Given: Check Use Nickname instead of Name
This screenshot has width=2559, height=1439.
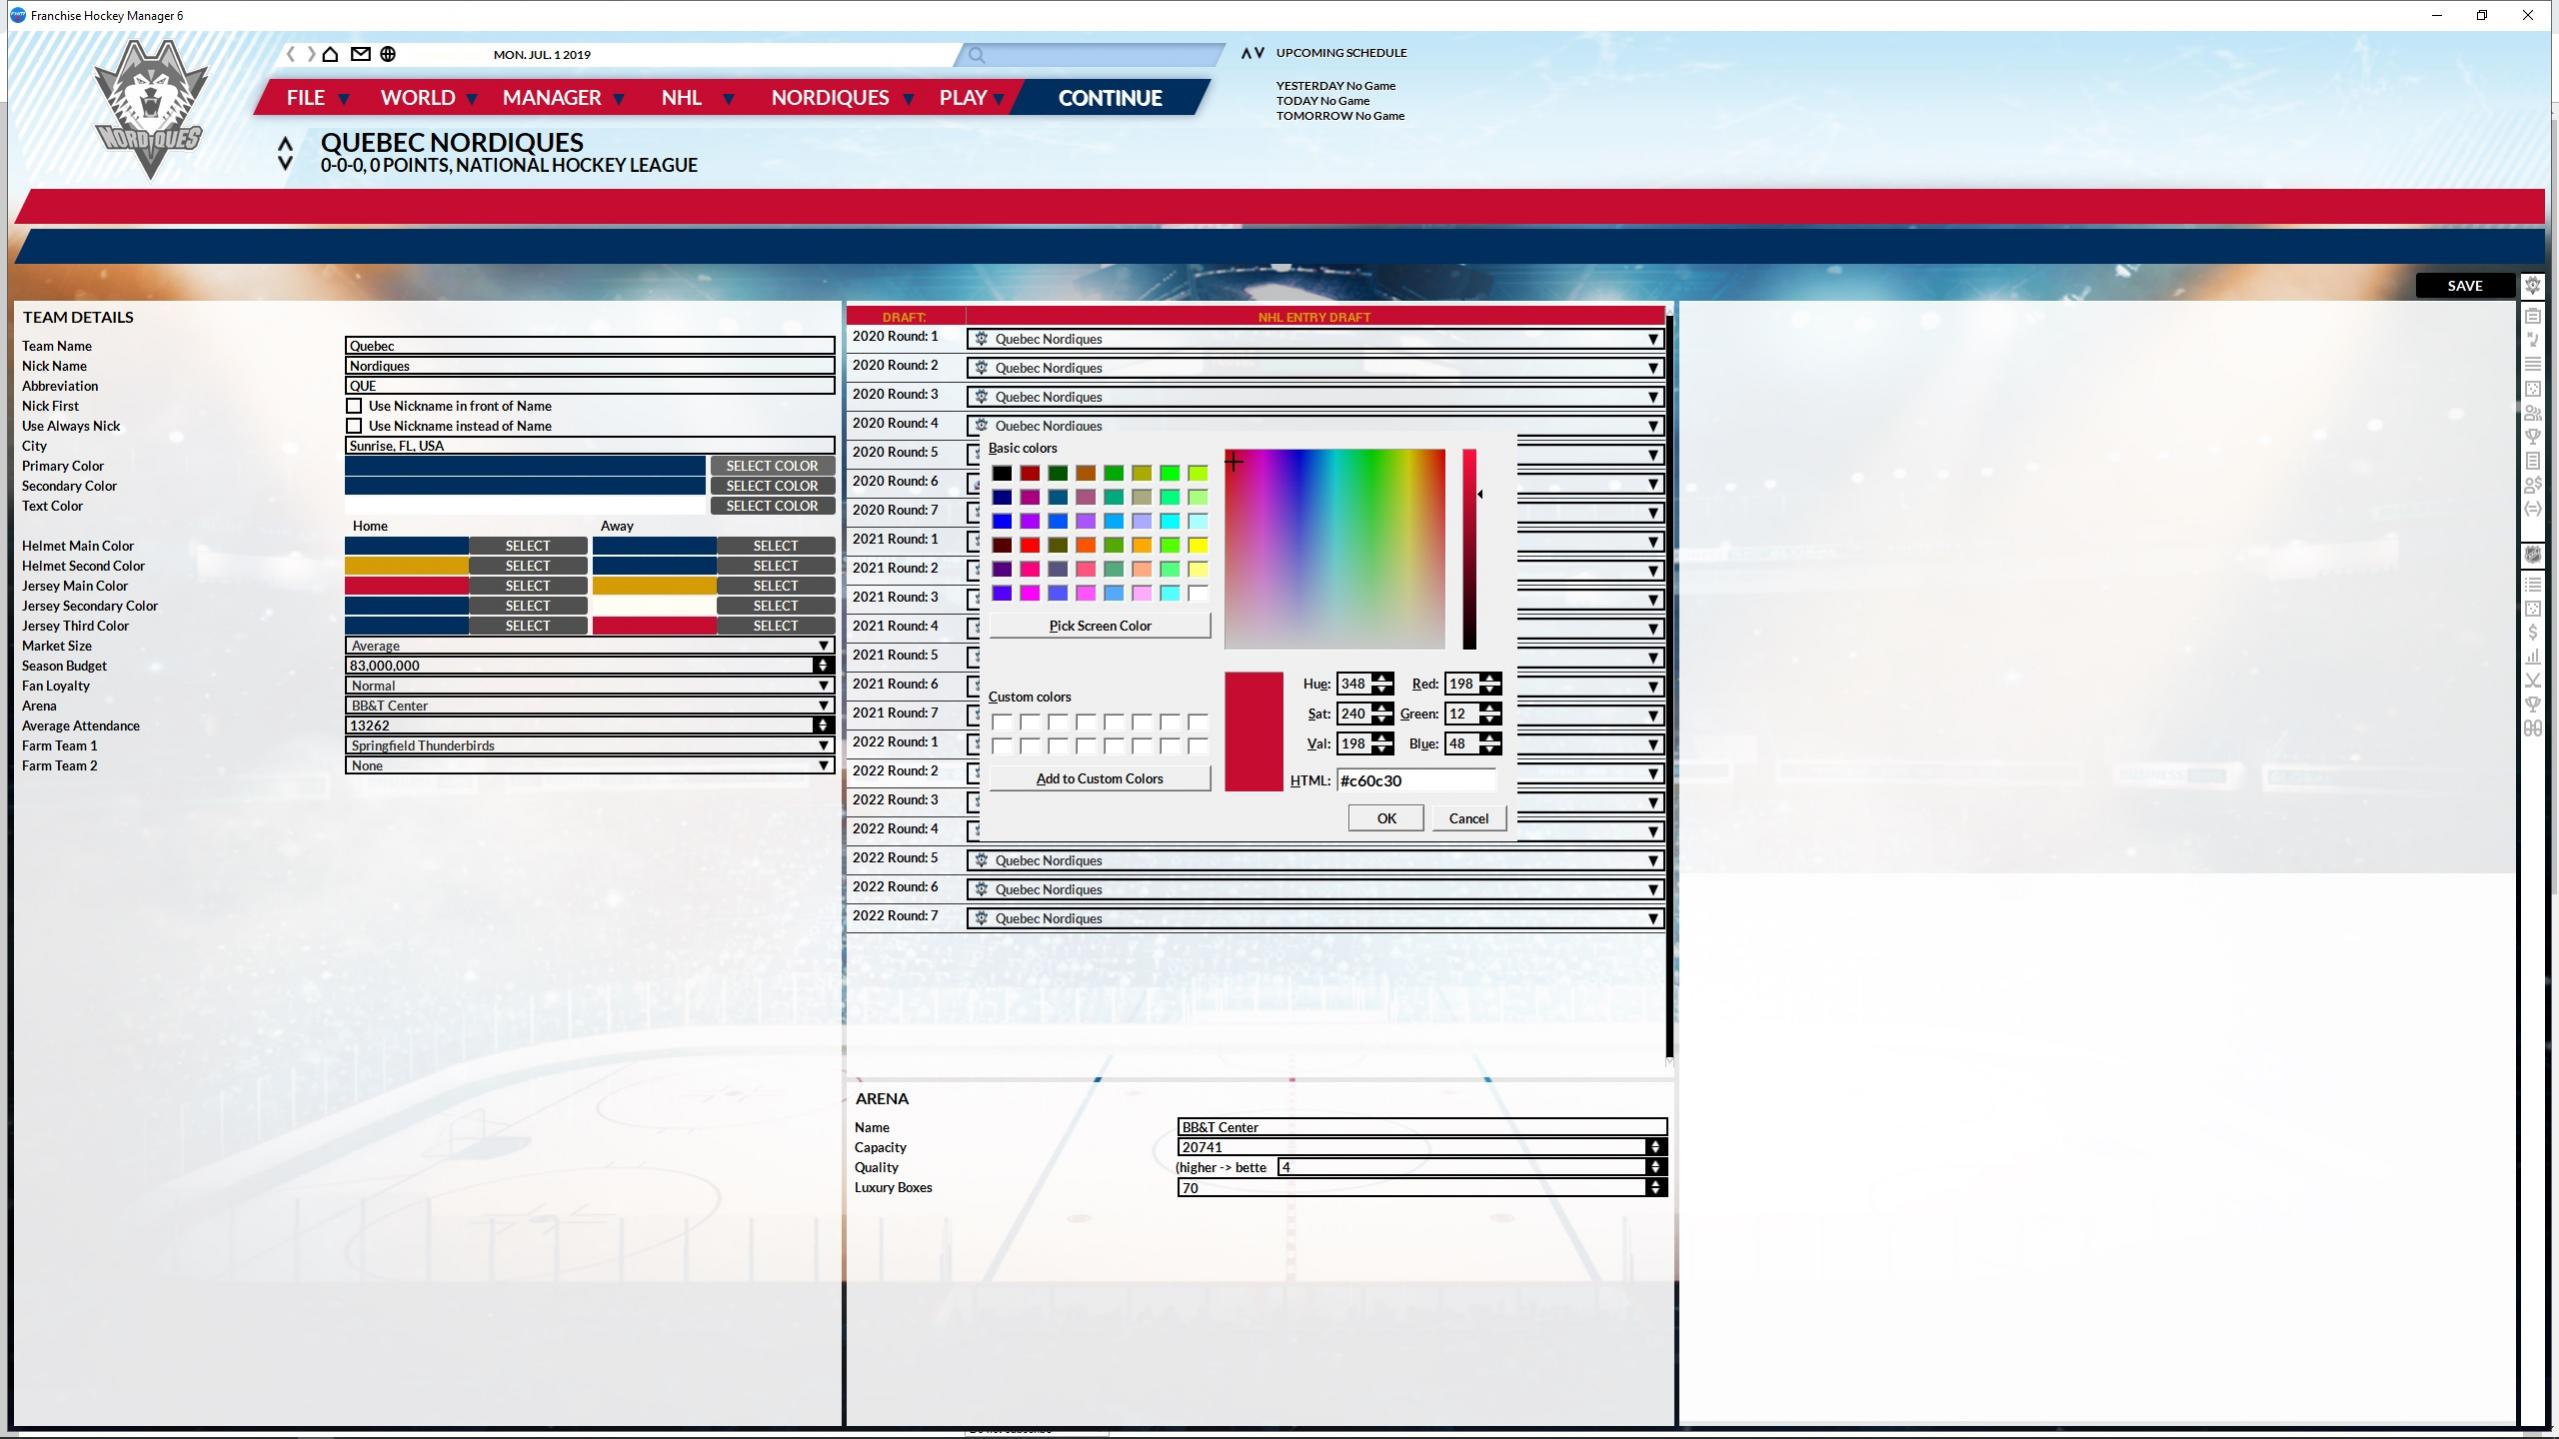Looking at the screenshot, I should click(x=354, y=426).
